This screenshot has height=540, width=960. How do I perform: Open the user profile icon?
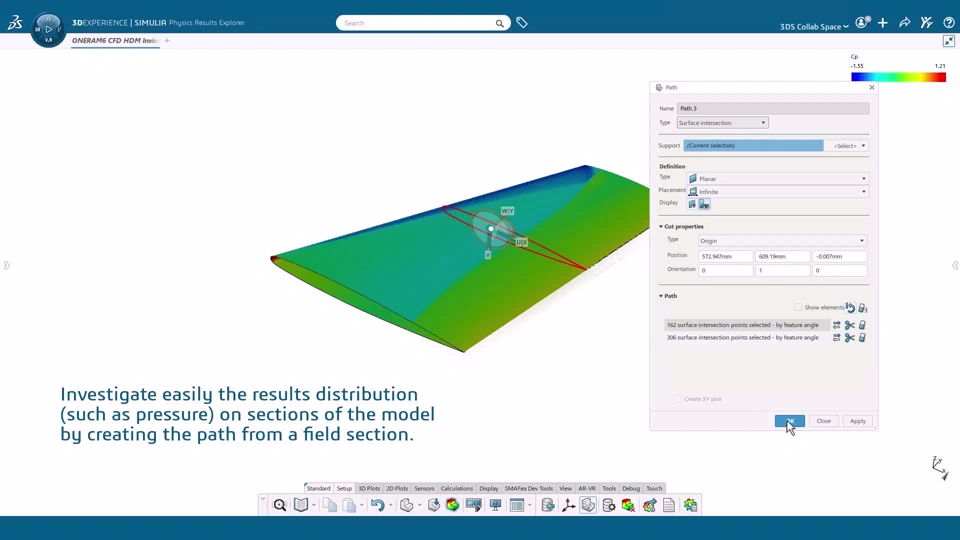tap(862, 23)
